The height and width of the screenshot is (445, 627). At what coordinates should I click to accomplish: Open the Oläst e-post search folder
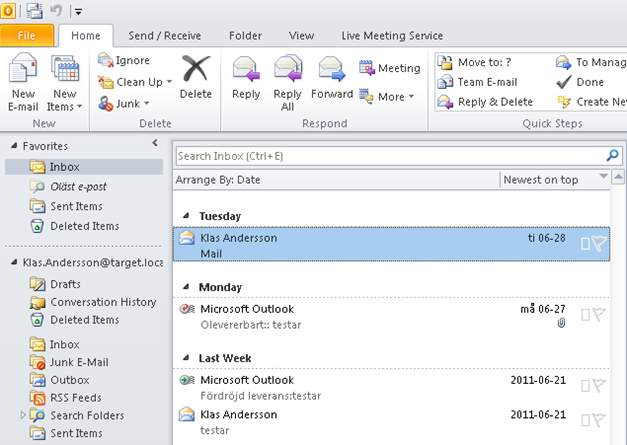tap(68, 186)
